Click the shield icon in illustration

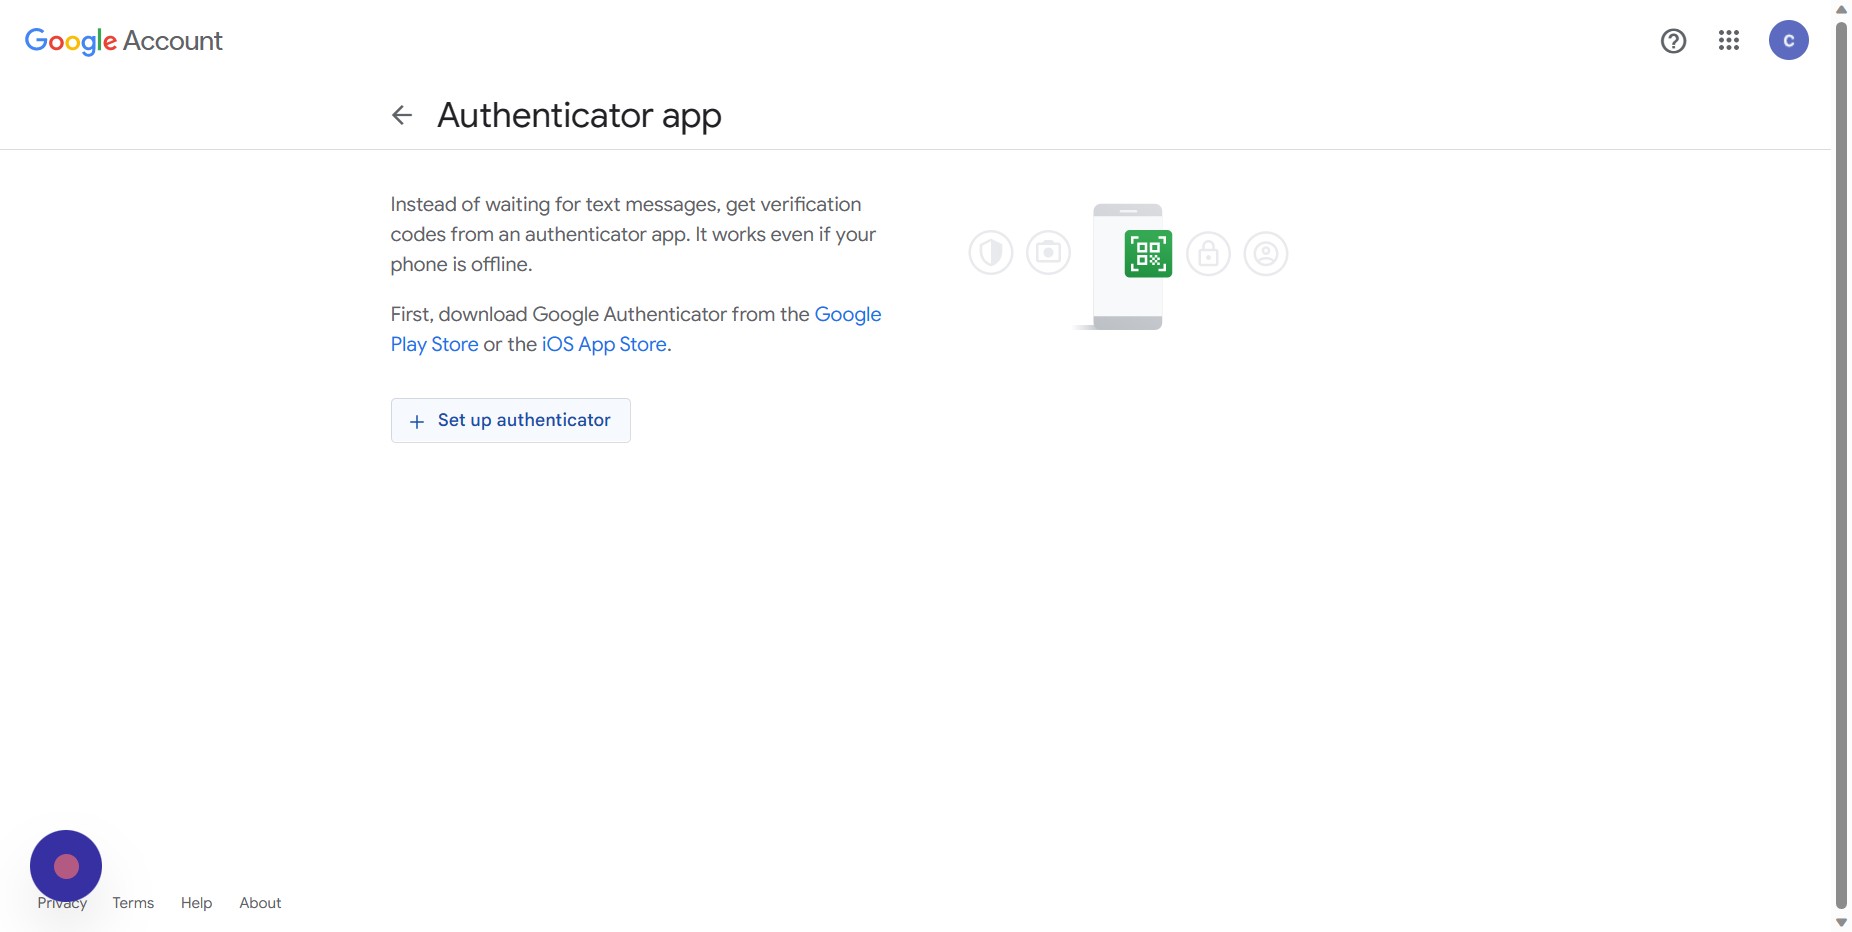pyautogui.click(x=991, y=253)
